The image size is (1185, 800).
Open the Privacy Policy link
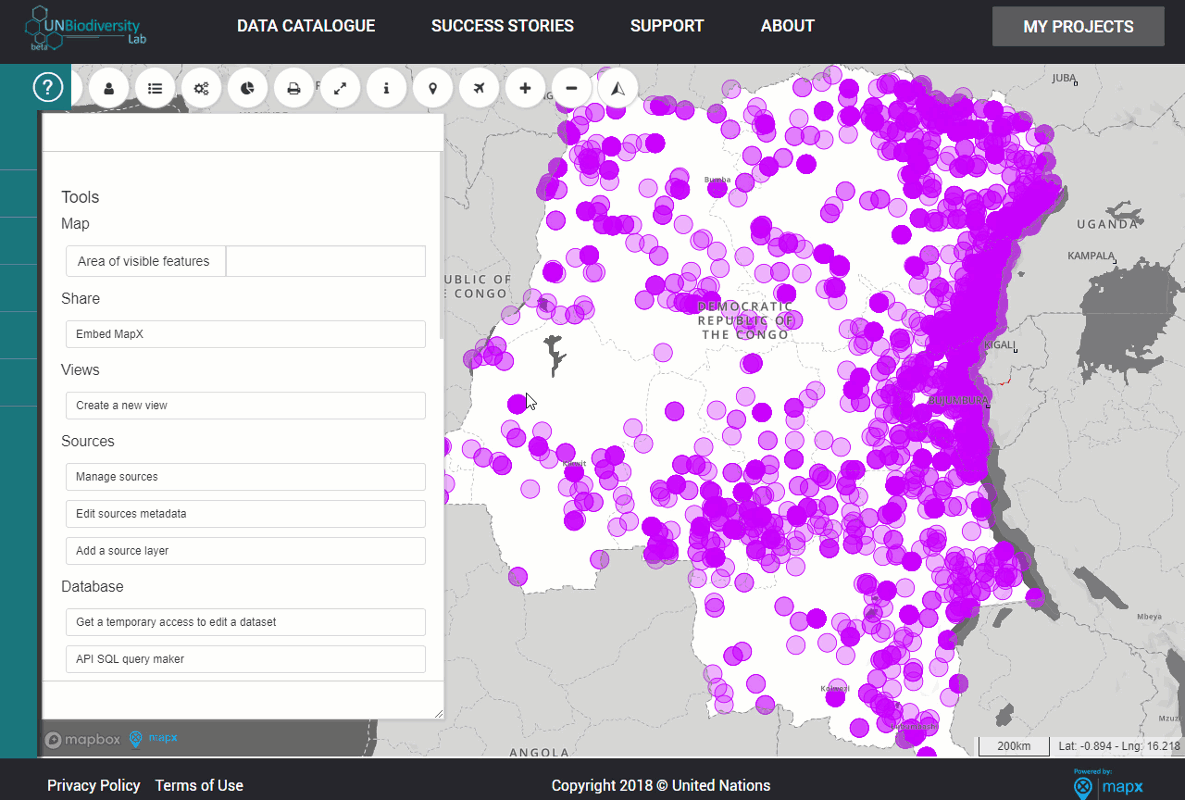94,786
